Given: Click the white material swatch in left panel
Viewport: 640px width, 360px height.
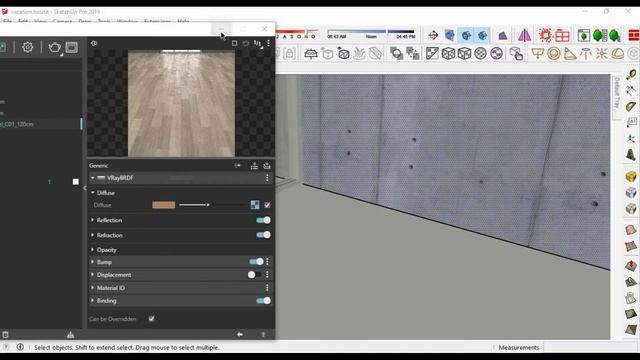Looking at the screenshot, I should tap(76, 182).
